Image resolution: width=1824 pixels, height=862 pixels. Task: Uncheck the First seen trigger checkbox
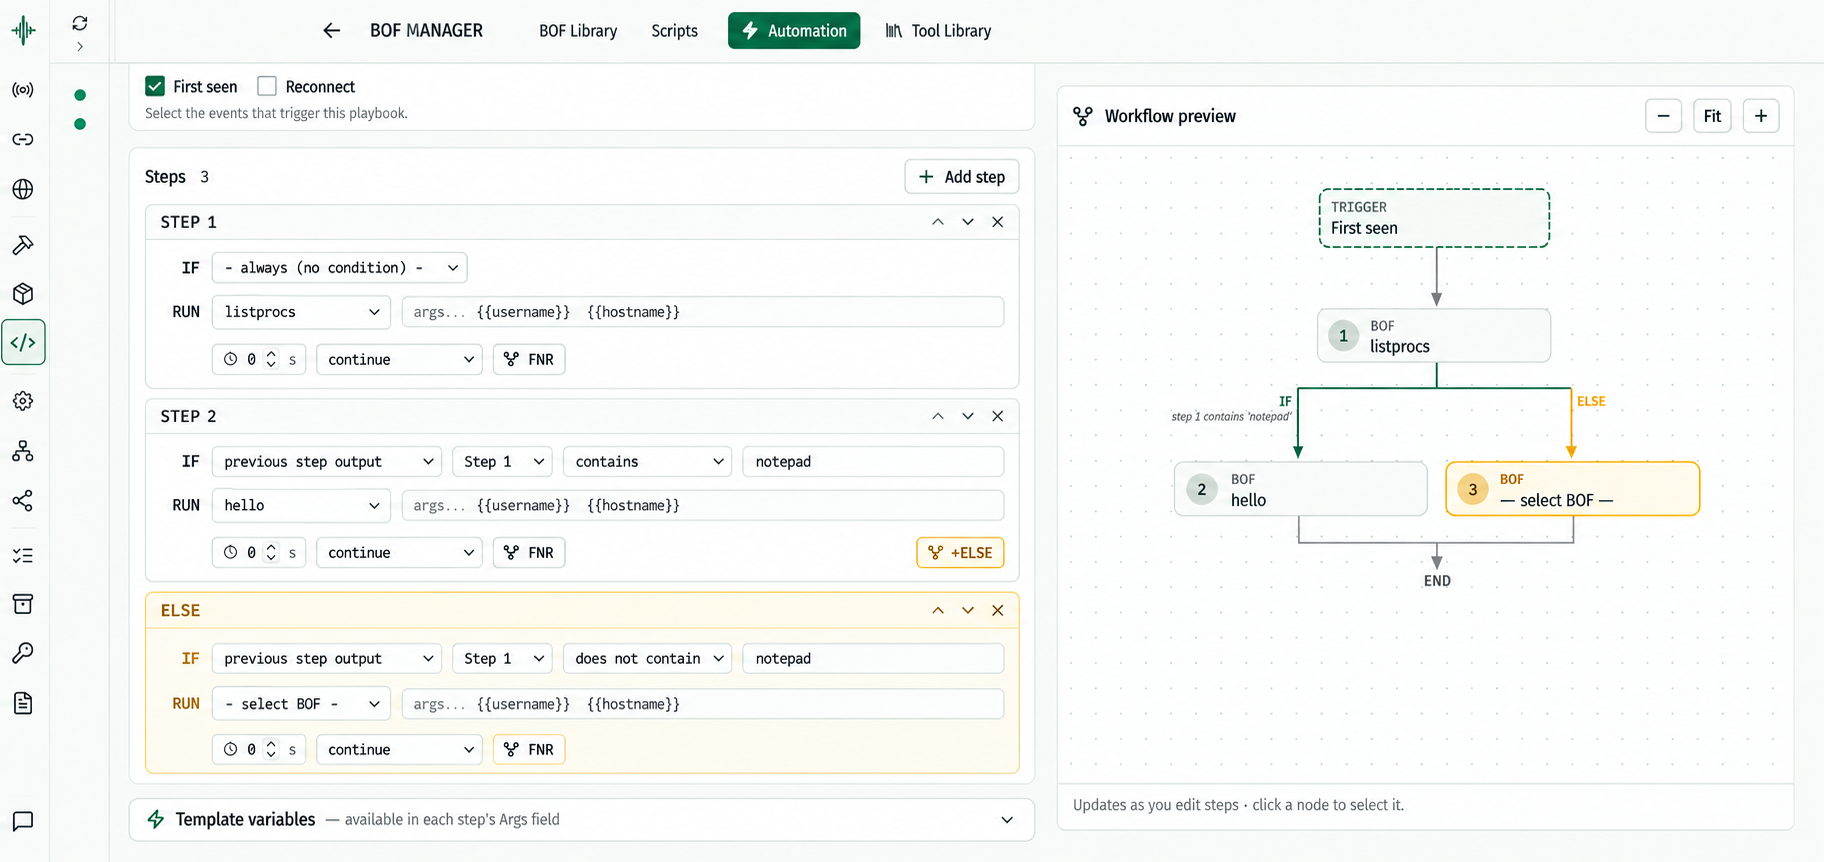tap(155, 86)
